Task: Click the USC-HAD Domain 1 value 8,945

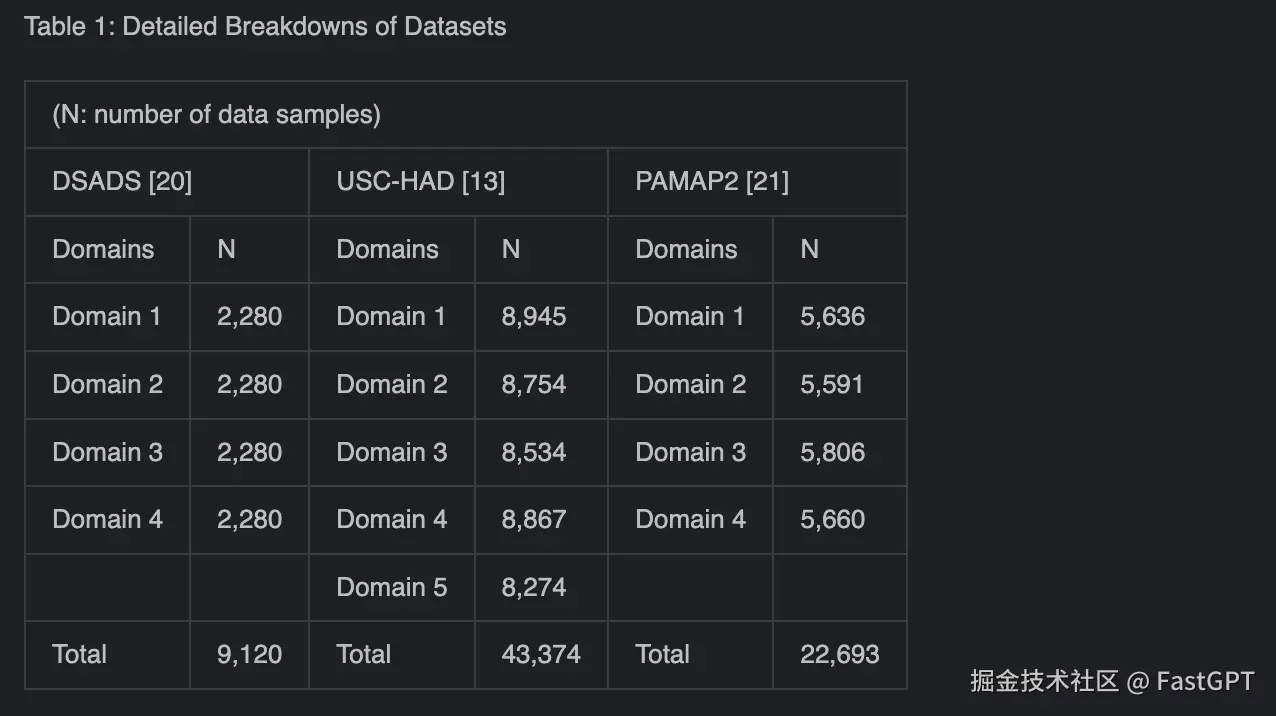Action: pos(534,317)
